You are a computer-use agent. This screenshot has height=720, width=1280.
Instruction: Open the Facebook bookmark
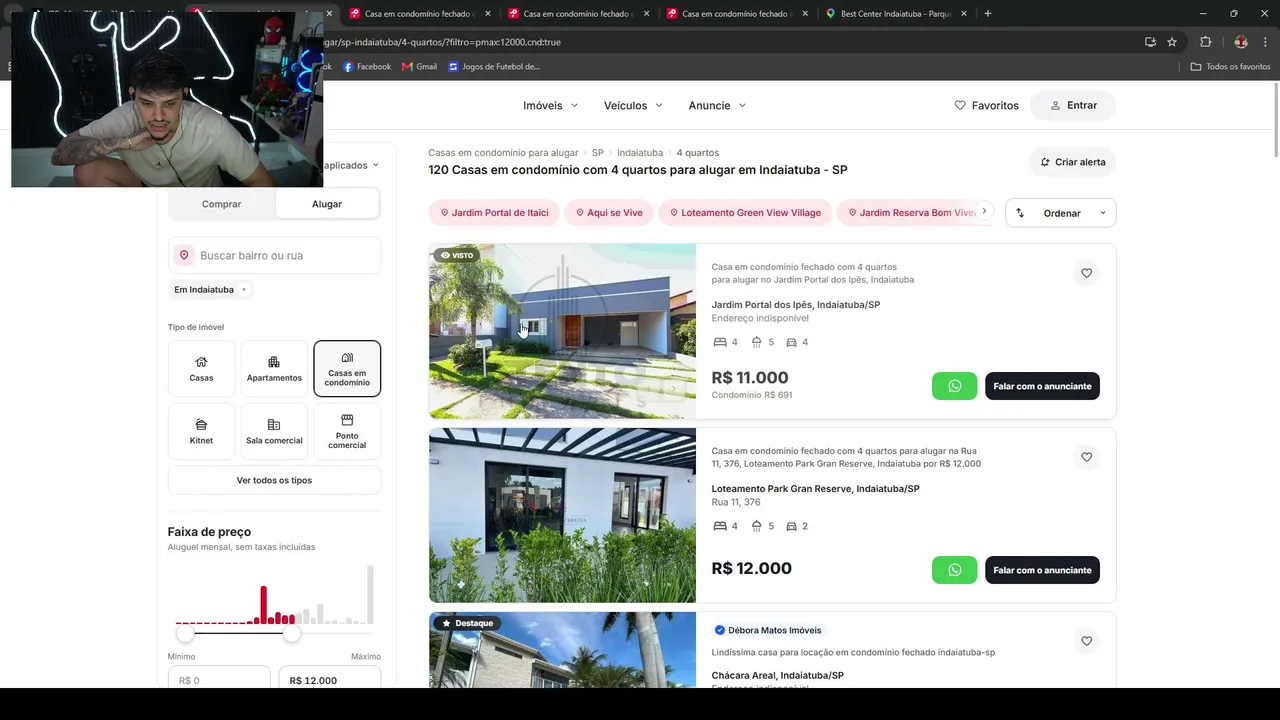[x=367, y=67]
